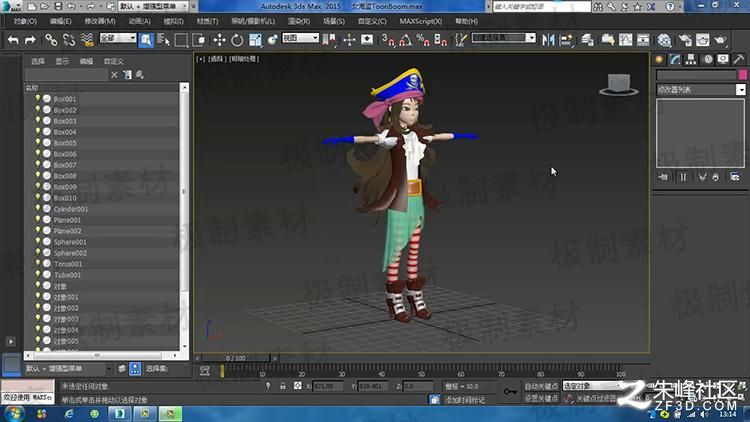Switch to the Hierarchy command panel tab
The width and height of the screenshot is (750, 422).
(691, 59)
